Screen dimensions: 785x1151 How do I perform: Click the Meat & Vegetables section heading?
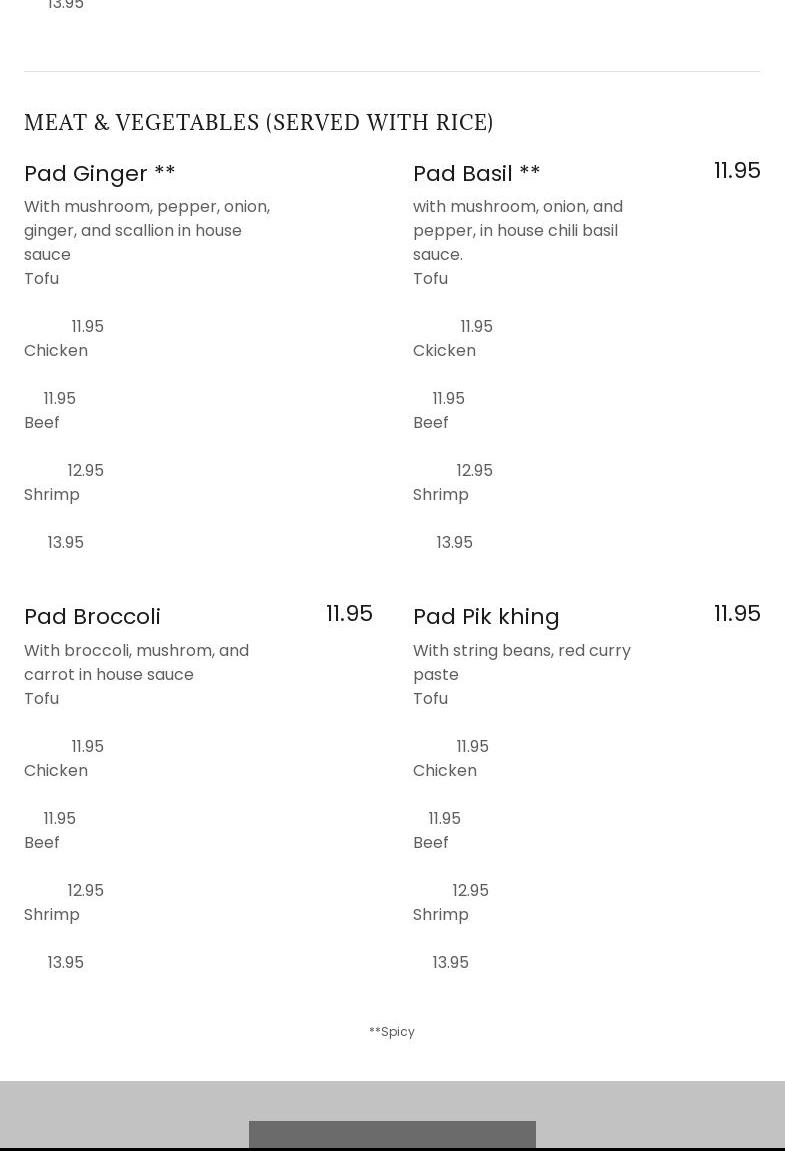pyautogui.click(x=259, y=122)
